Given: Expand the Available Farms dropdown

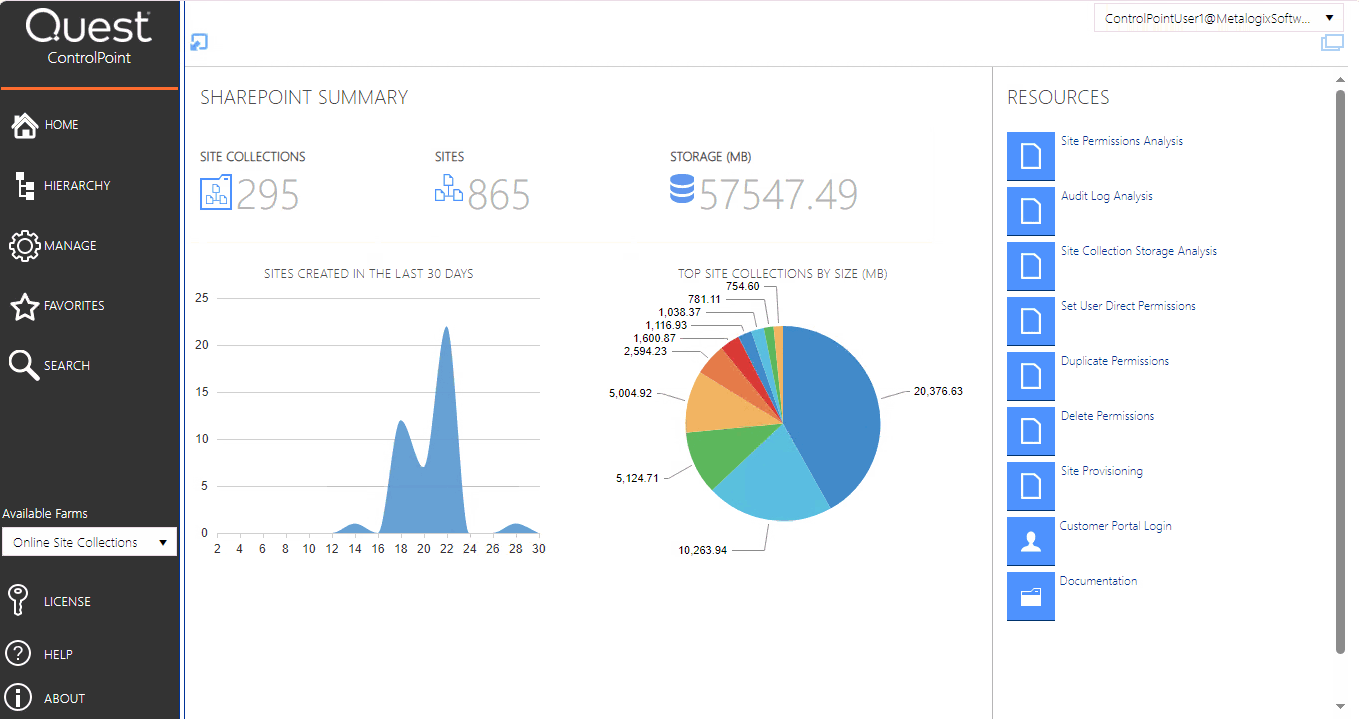Looking at the screenshot, I should click(x=89, y=541).
